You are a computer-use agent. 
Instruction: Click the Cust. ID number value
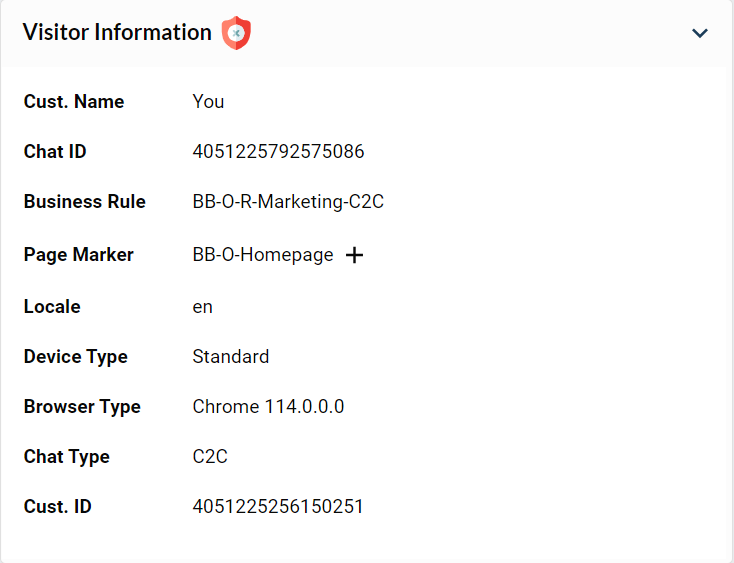point(278,507)
